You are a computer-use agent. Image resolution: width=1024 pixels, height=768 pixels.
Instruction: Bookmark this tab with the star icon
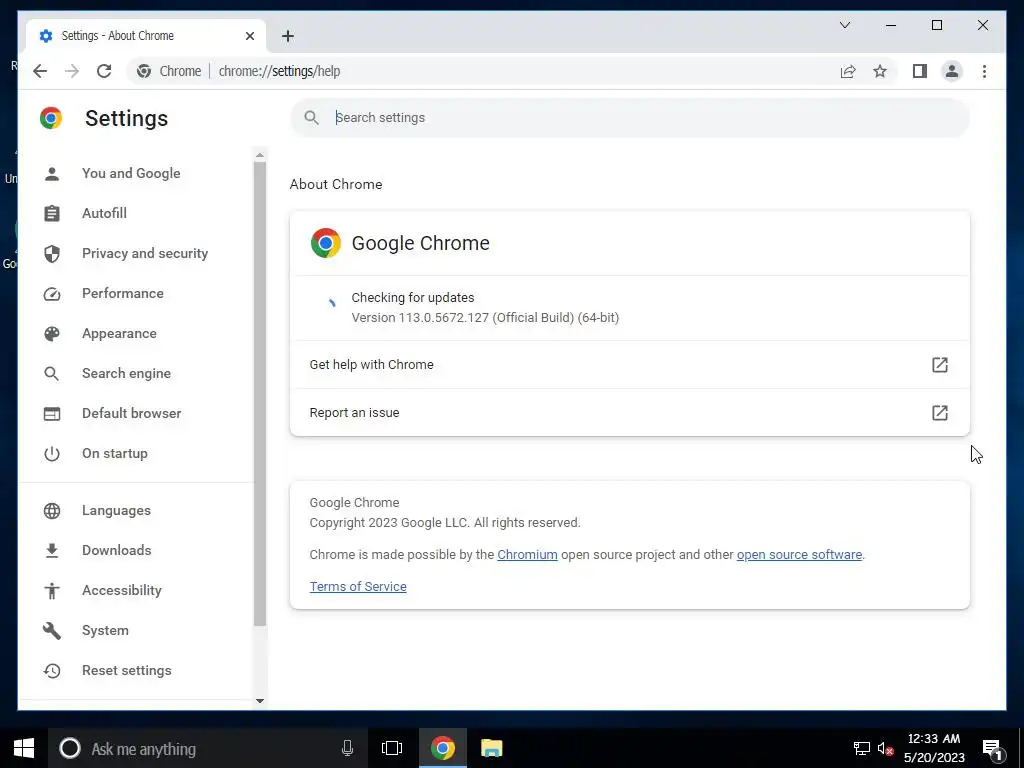click(x=880, y=71)
